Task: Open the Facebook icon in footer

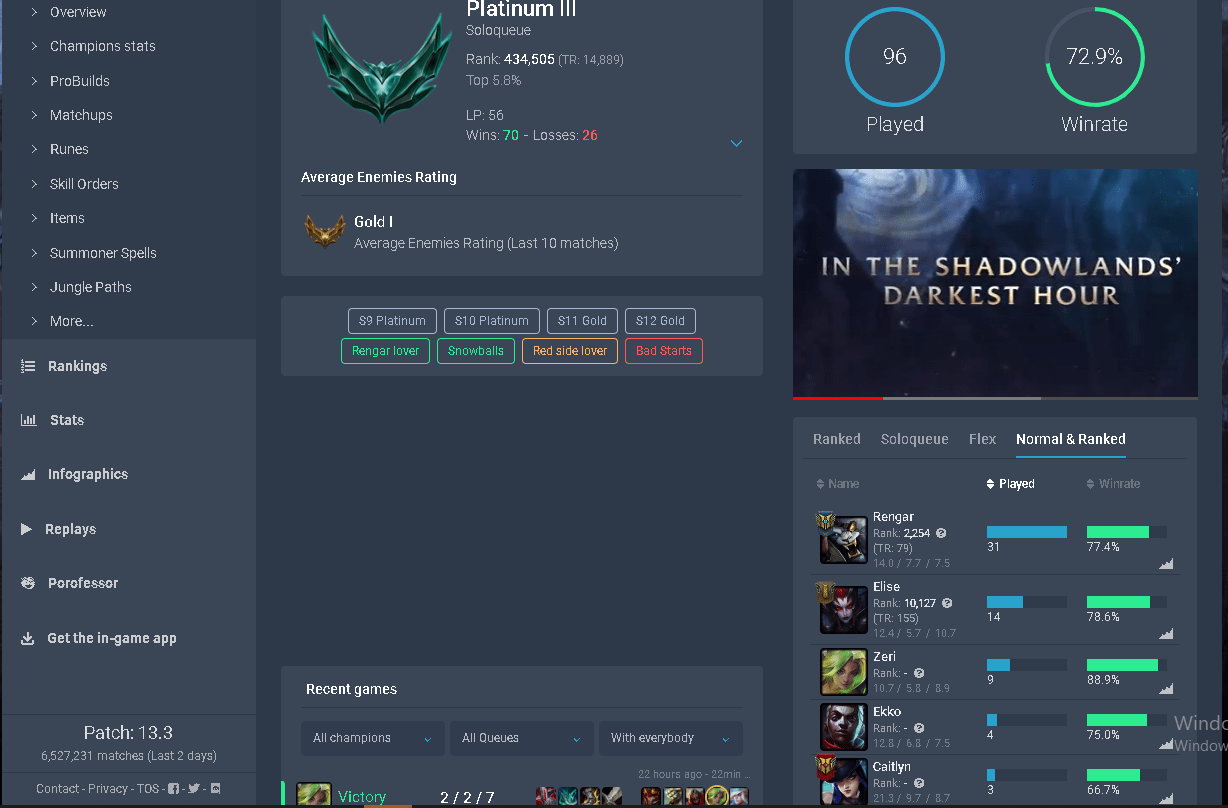Action: (174, 789)
